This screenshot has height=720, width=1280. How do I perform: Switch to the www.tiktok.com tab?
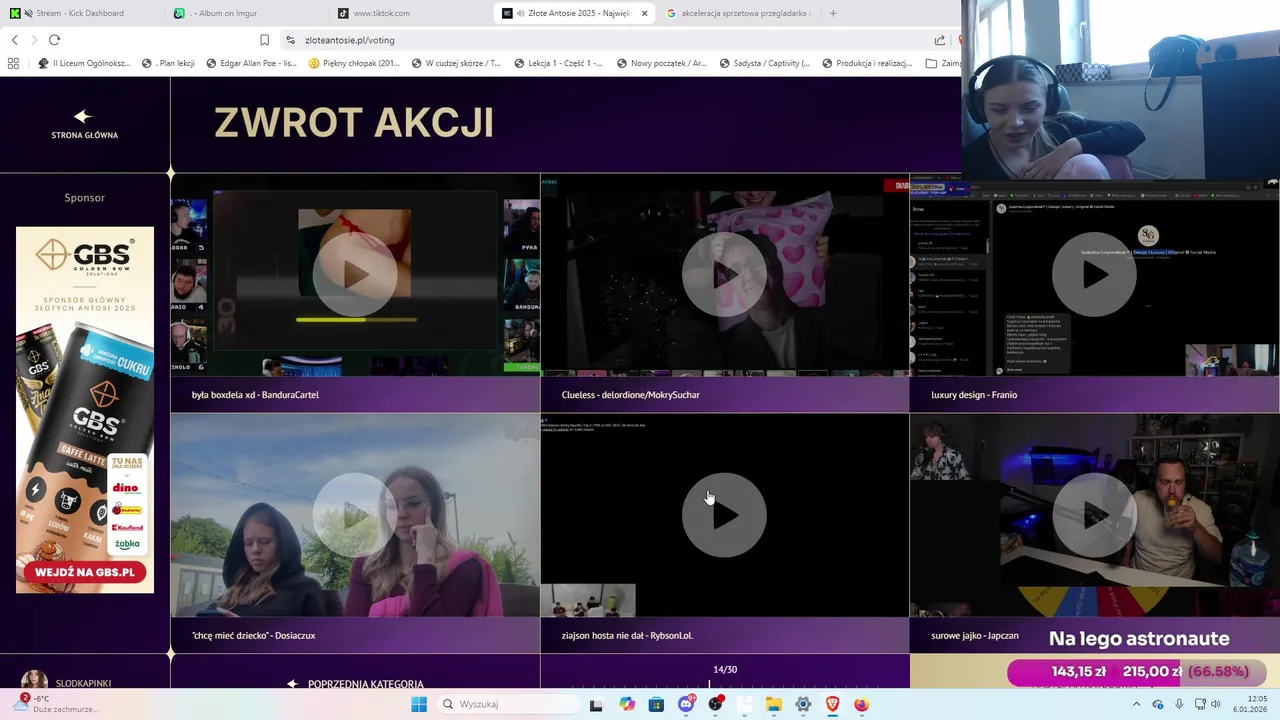pos(411,13)
